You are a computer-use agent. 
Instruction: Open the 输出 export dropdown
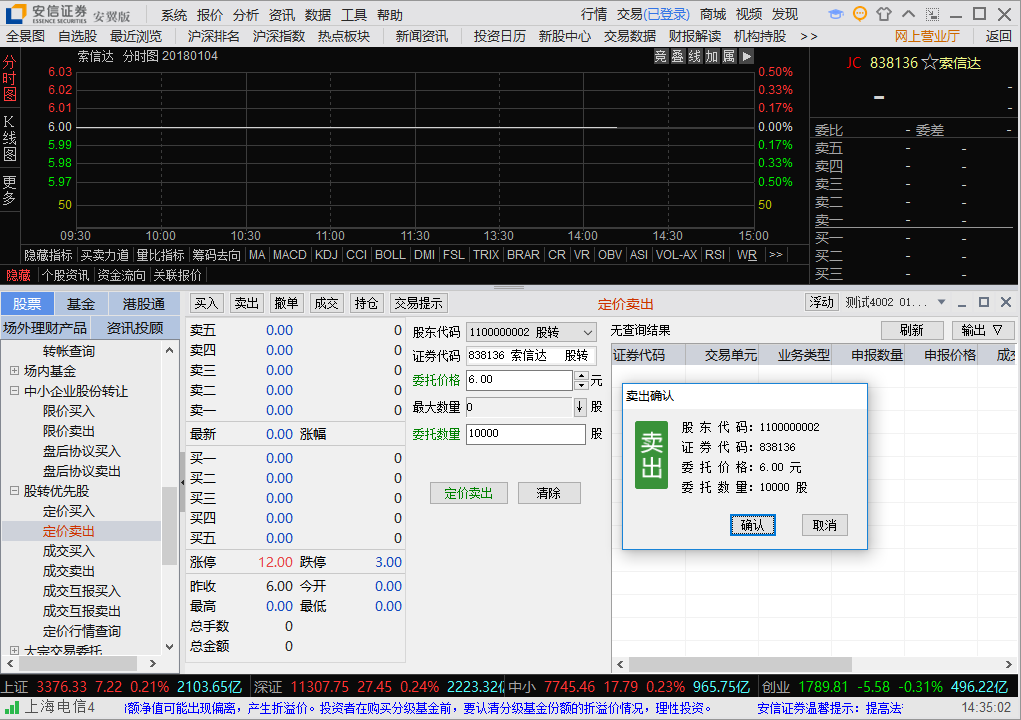tap(983, 330)
